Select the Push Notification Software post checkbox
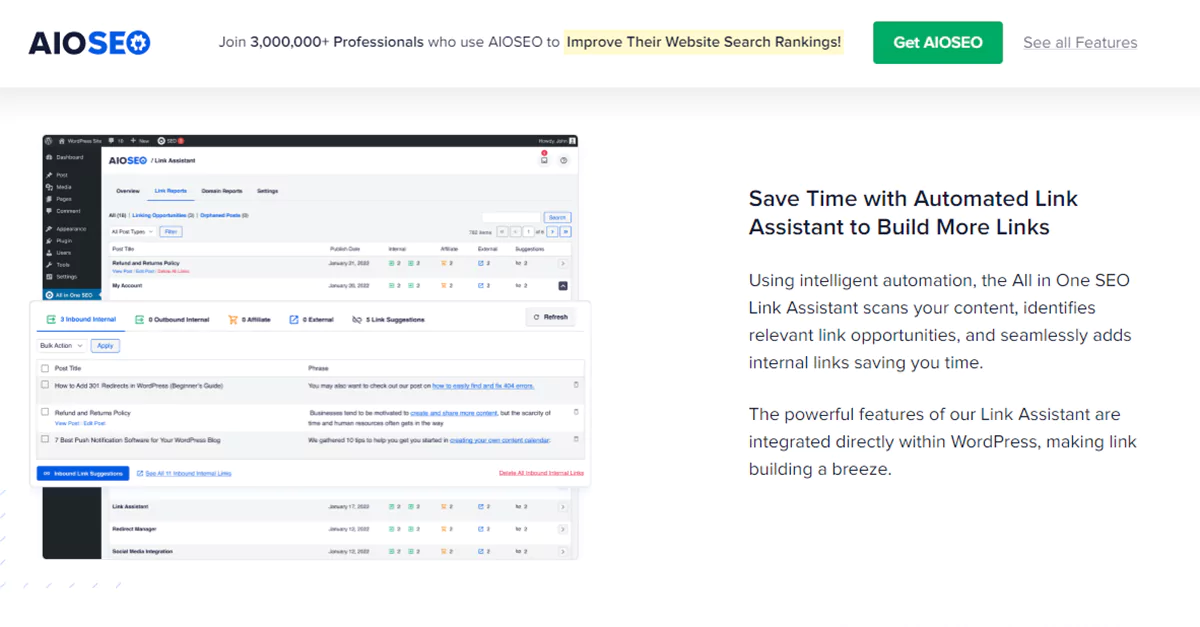This screenshot has height=627, width=1200. click(46, 438)
